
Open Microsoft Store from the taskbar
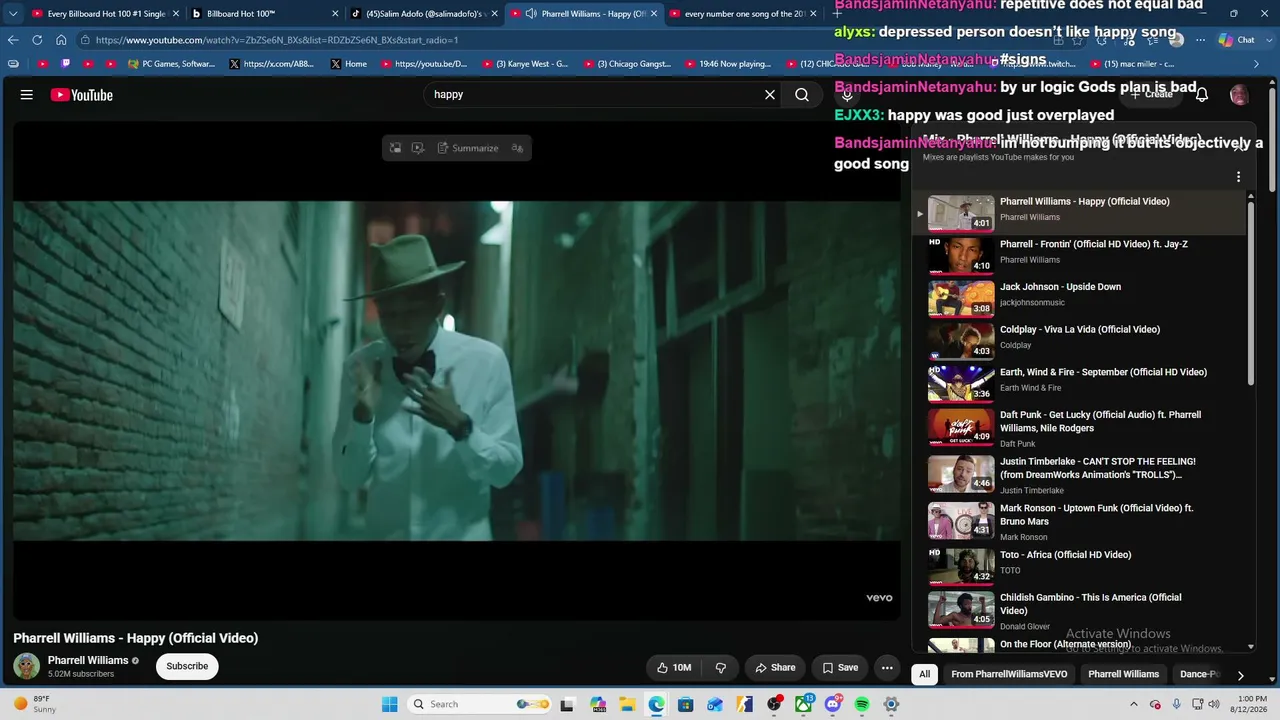685,704
